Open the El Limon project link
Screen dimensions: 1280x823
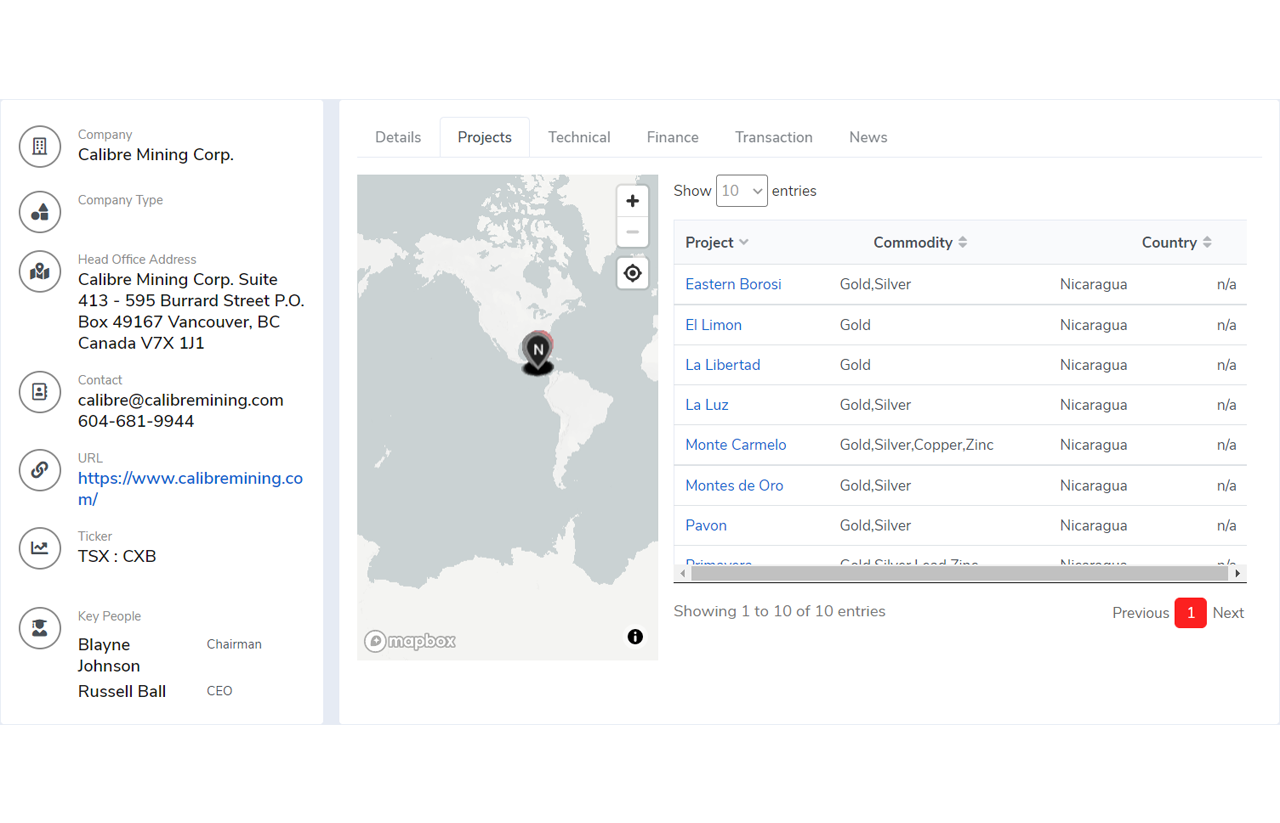[x=713, y=325]
